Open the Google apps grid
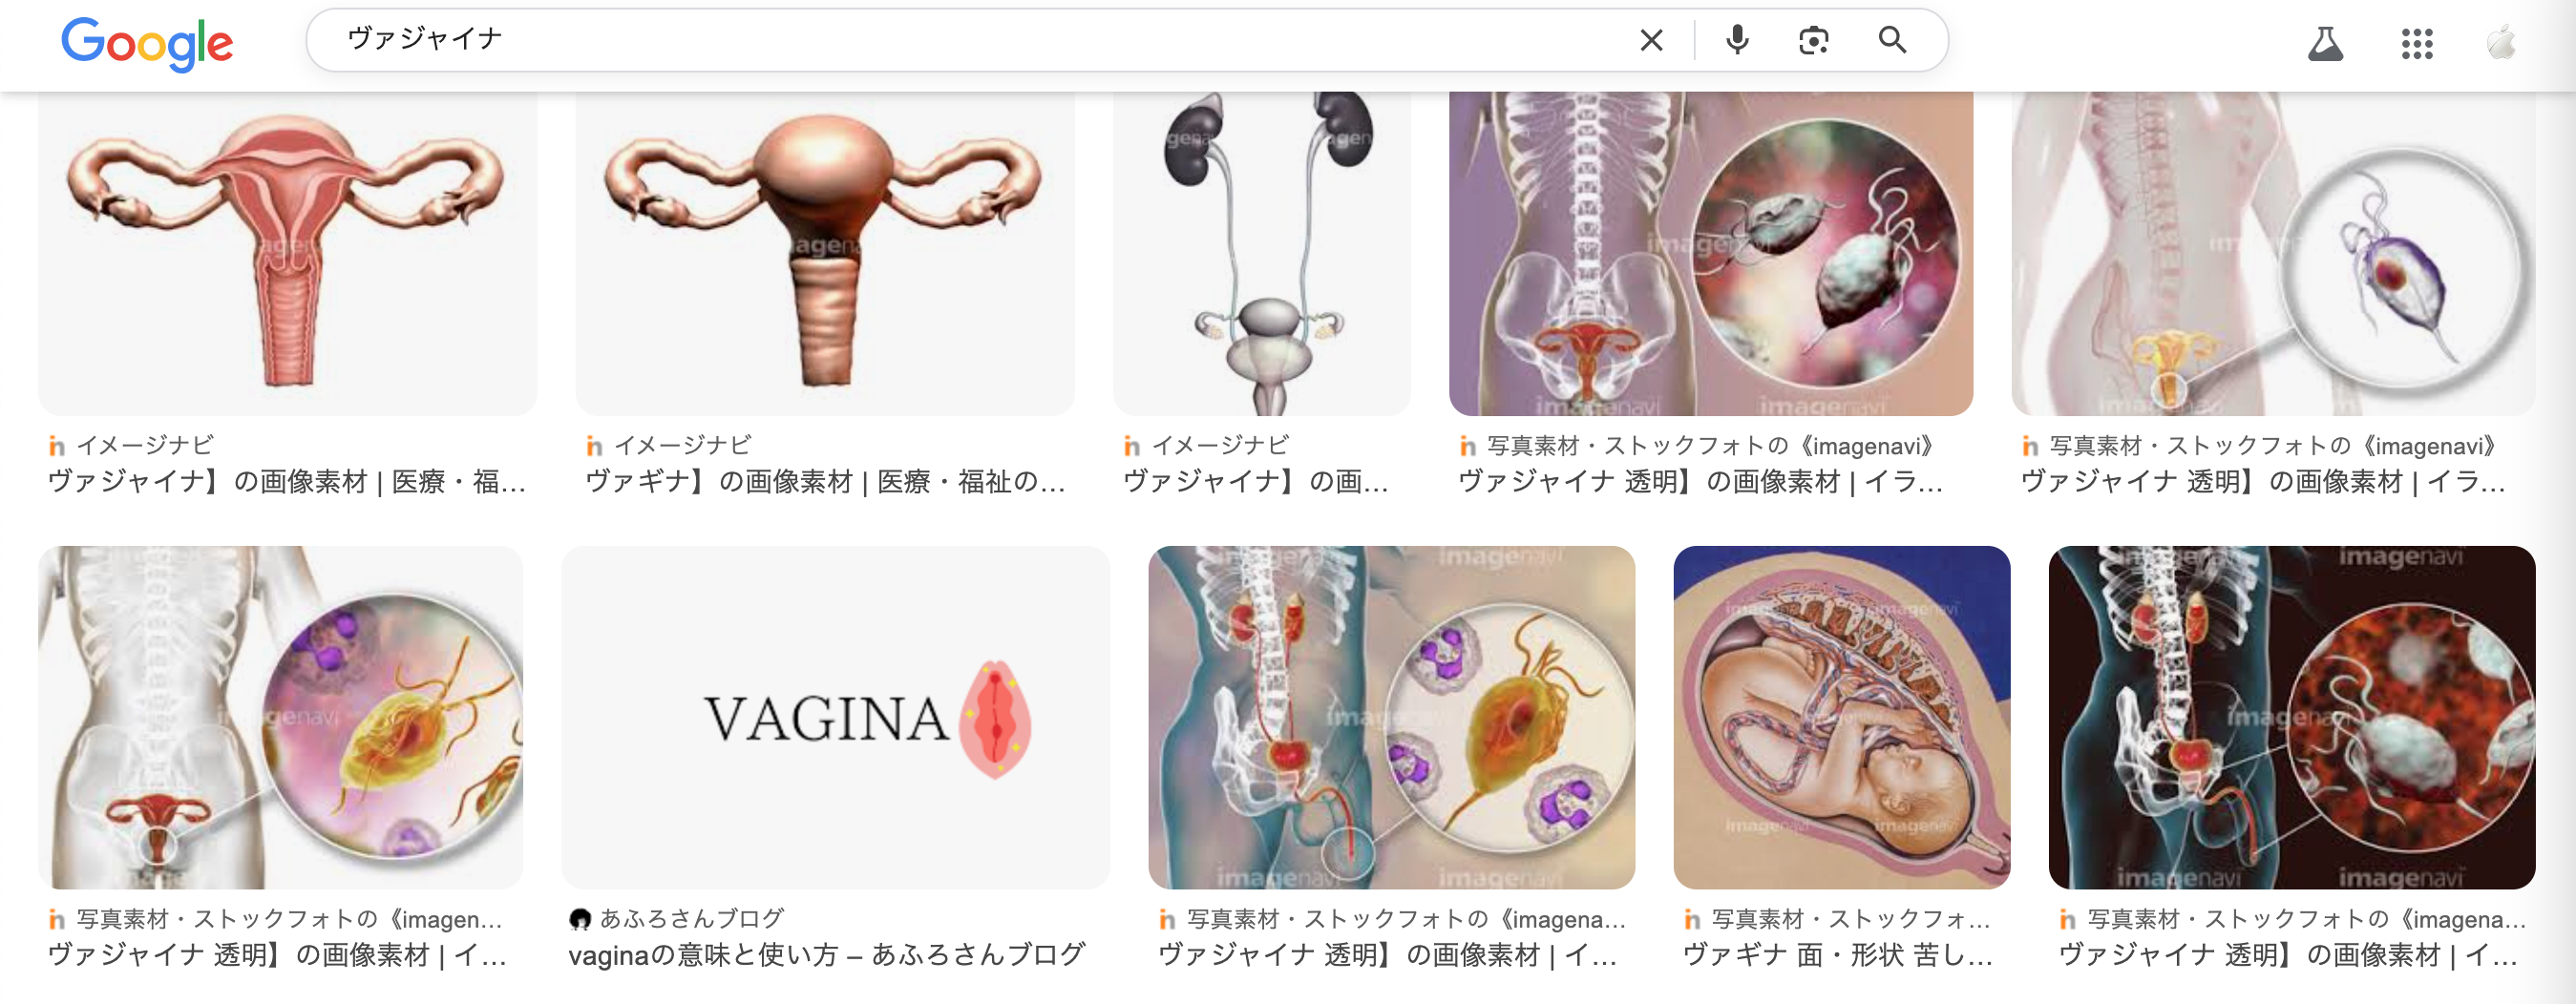Viewport: 2576px width, 1004px height. (x=2417, y=43)
